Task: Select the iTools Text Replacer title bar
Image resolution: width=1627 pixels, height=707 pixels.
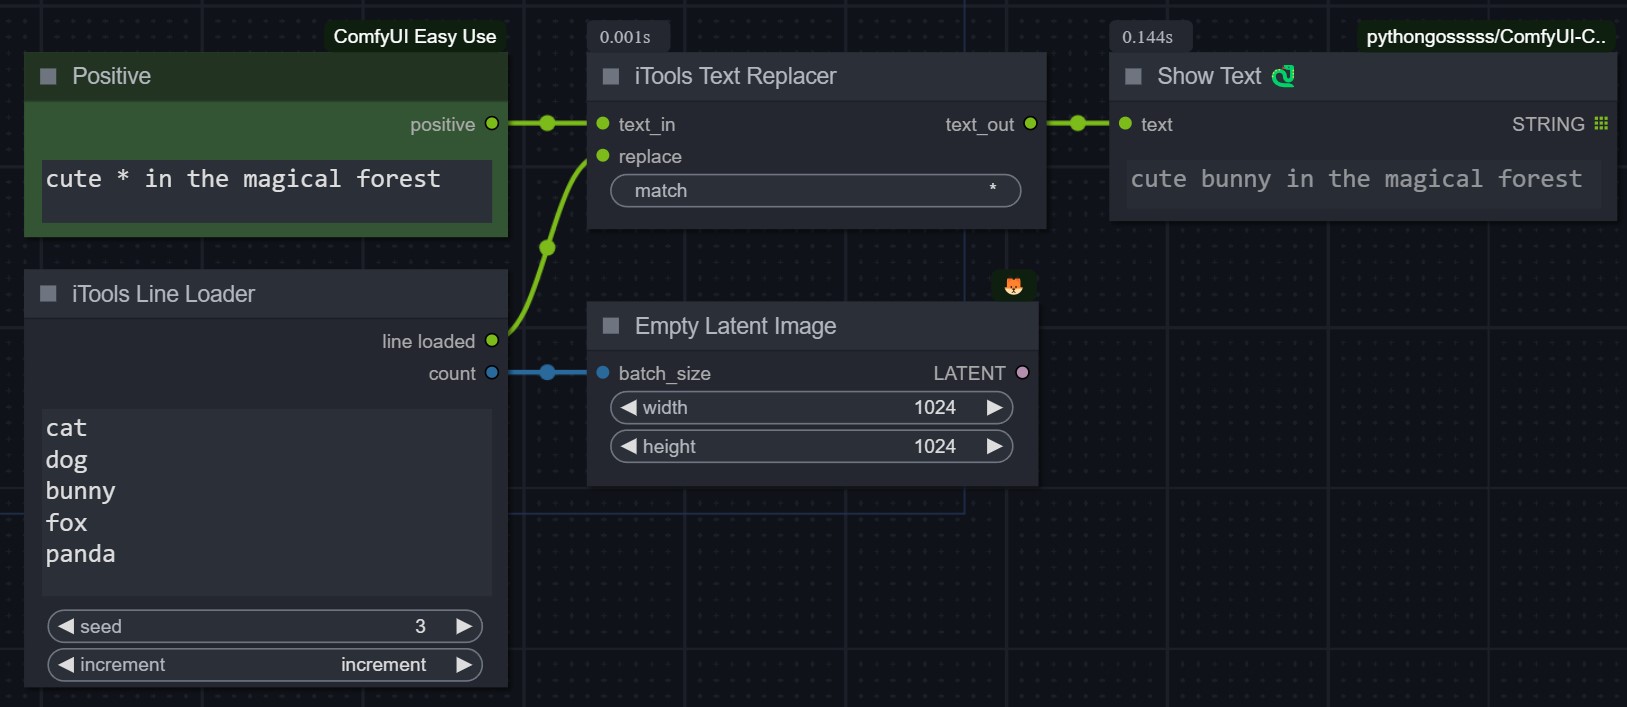Action: click(x=816, y=76)
